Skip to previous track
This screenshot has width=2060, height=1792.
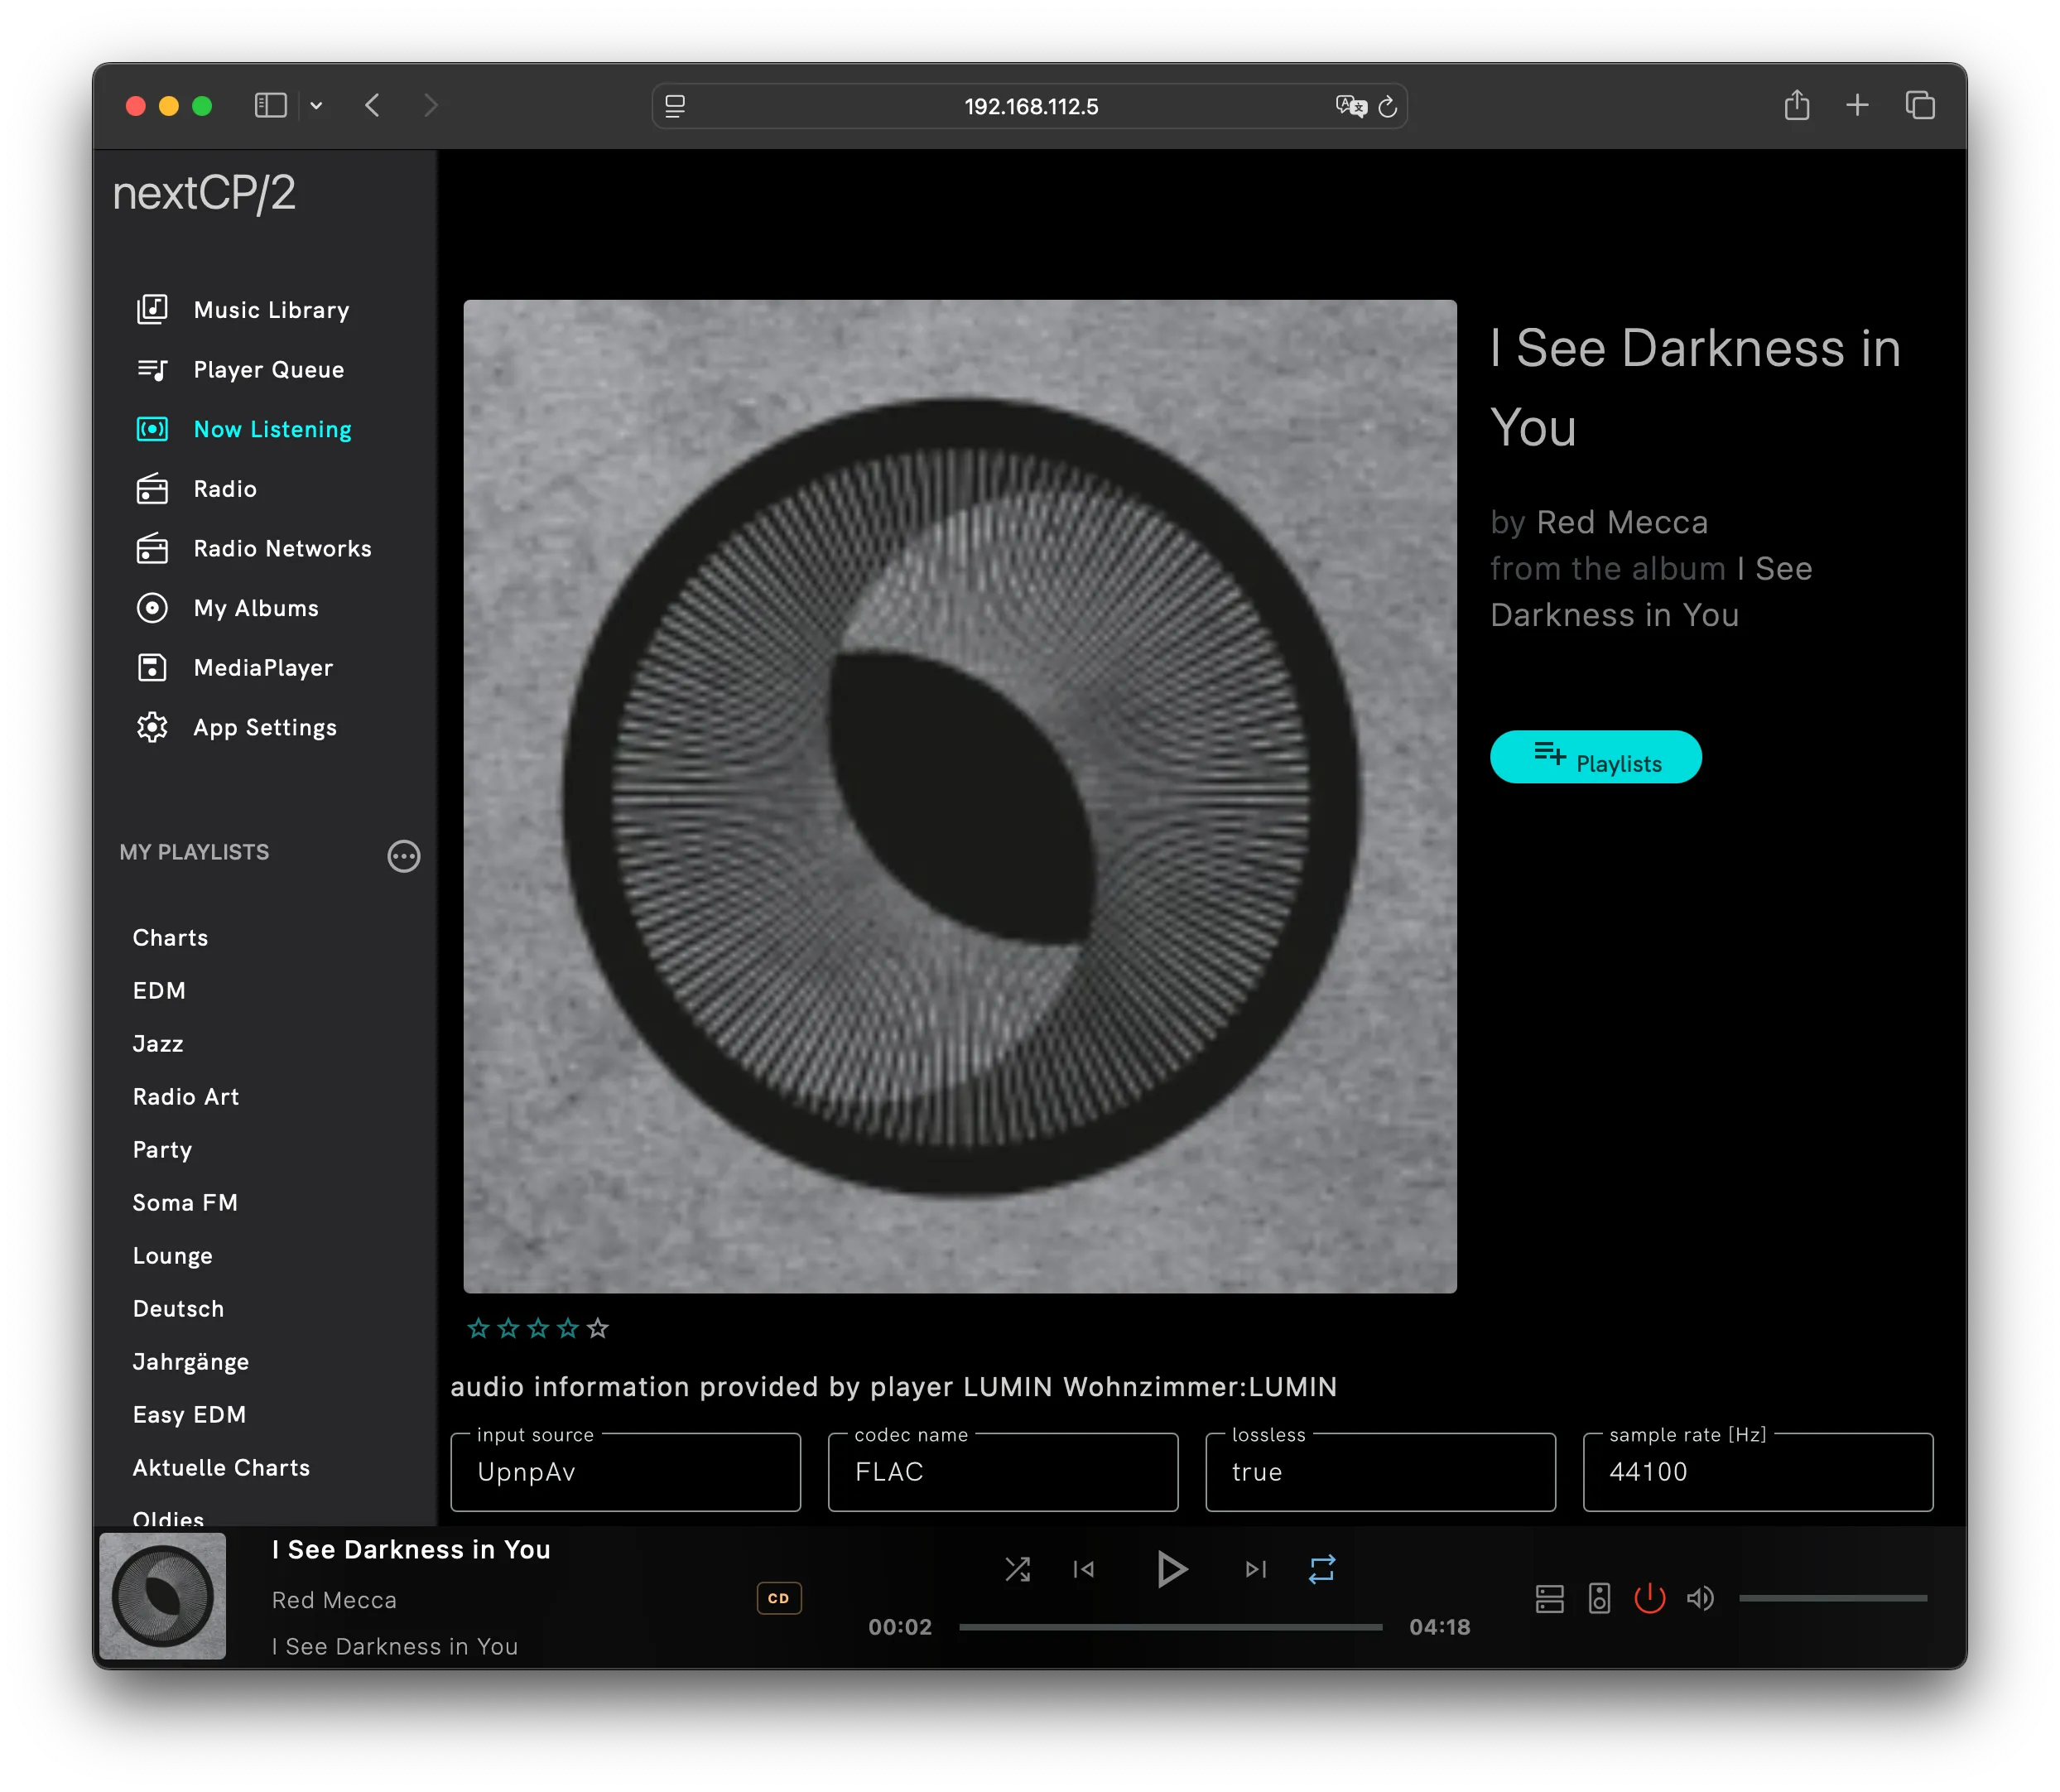1083,1569
